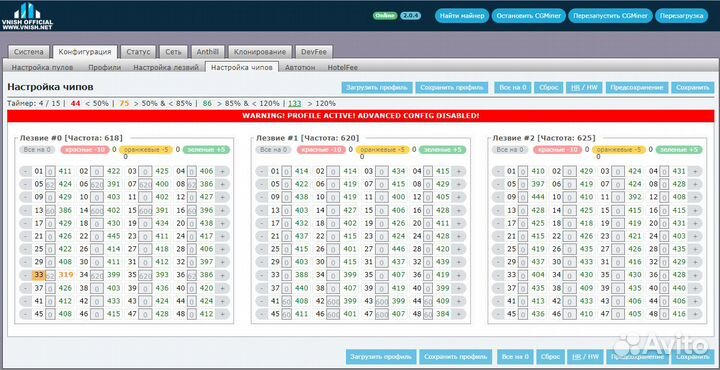Click Остановить CGMiner button
The height and width of the screenshot is (370, 720).
529,16
